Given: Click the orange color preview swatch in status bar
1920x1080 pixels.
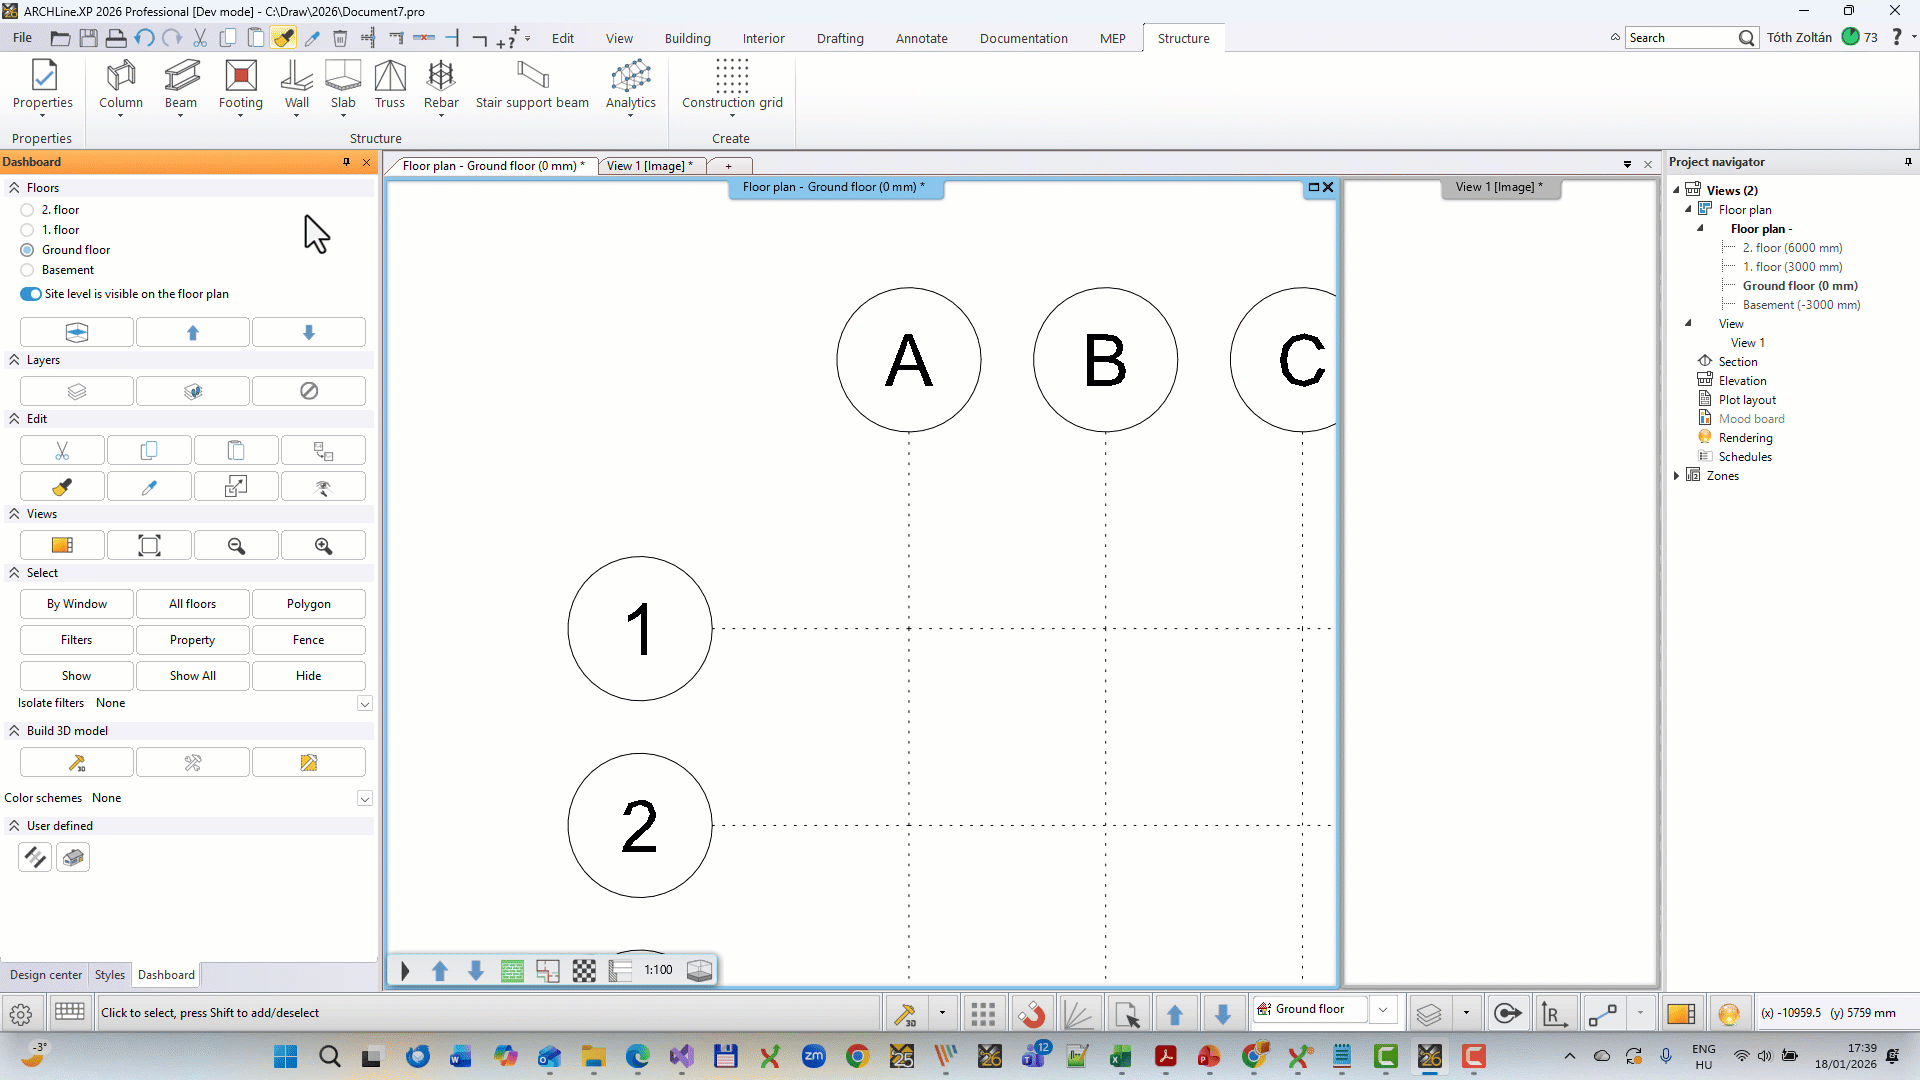Looking at the screenshot, I should [1682, 1013].
